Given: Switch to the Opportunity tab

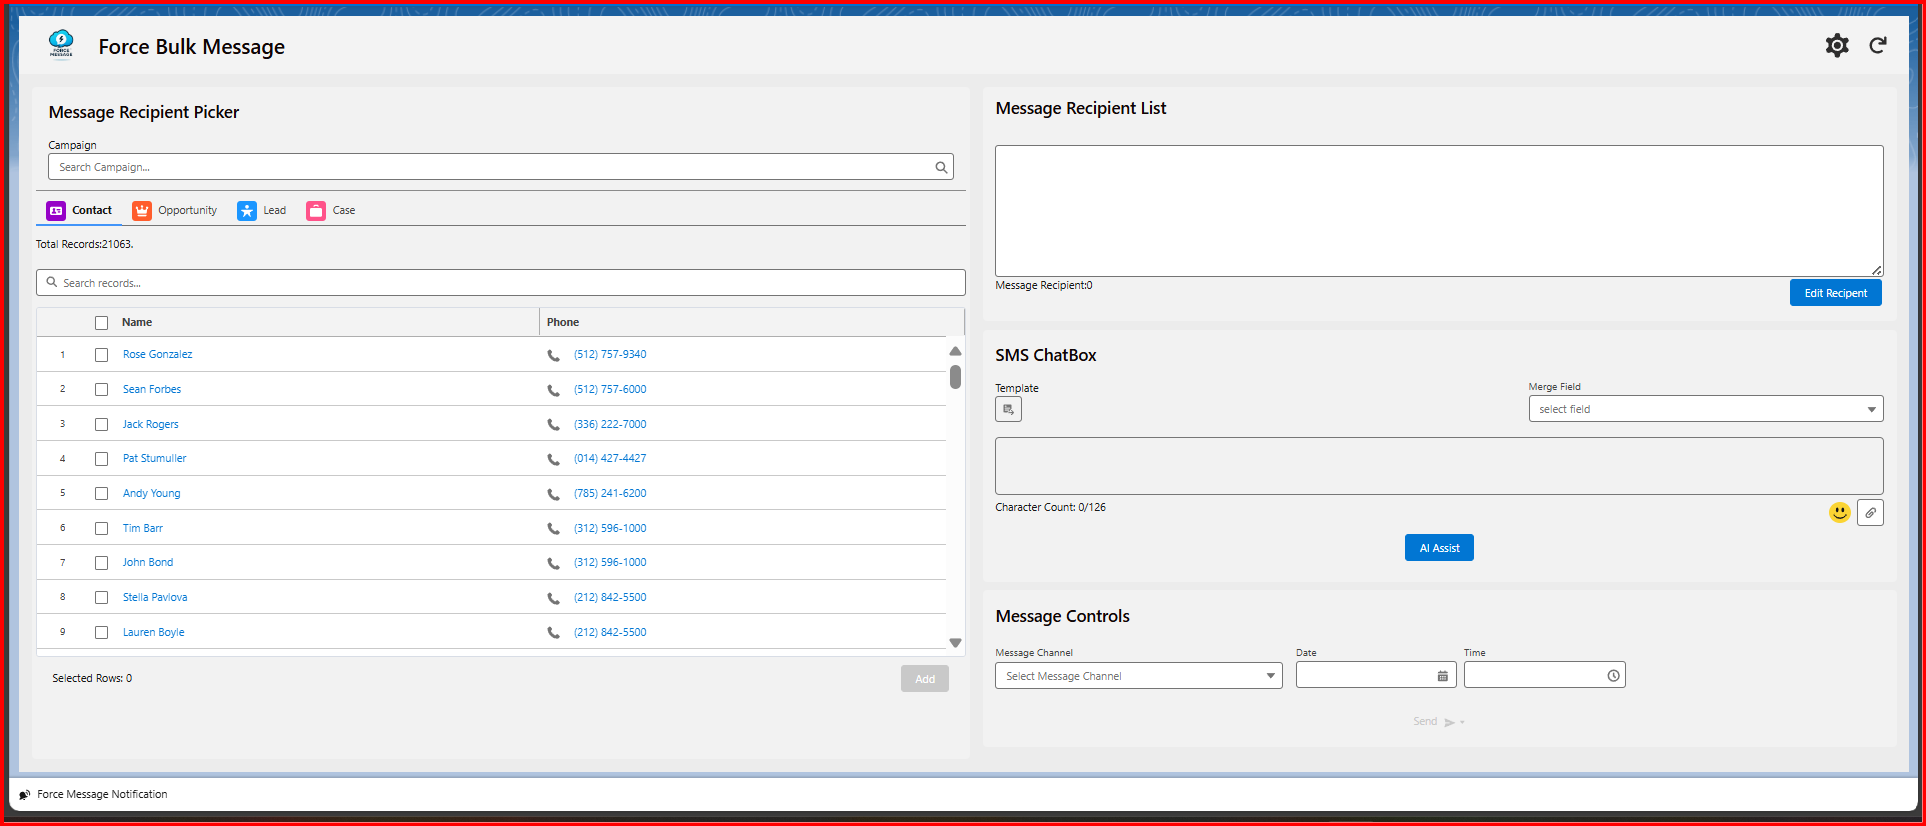Looking at the screenshot, I should 175,211.
